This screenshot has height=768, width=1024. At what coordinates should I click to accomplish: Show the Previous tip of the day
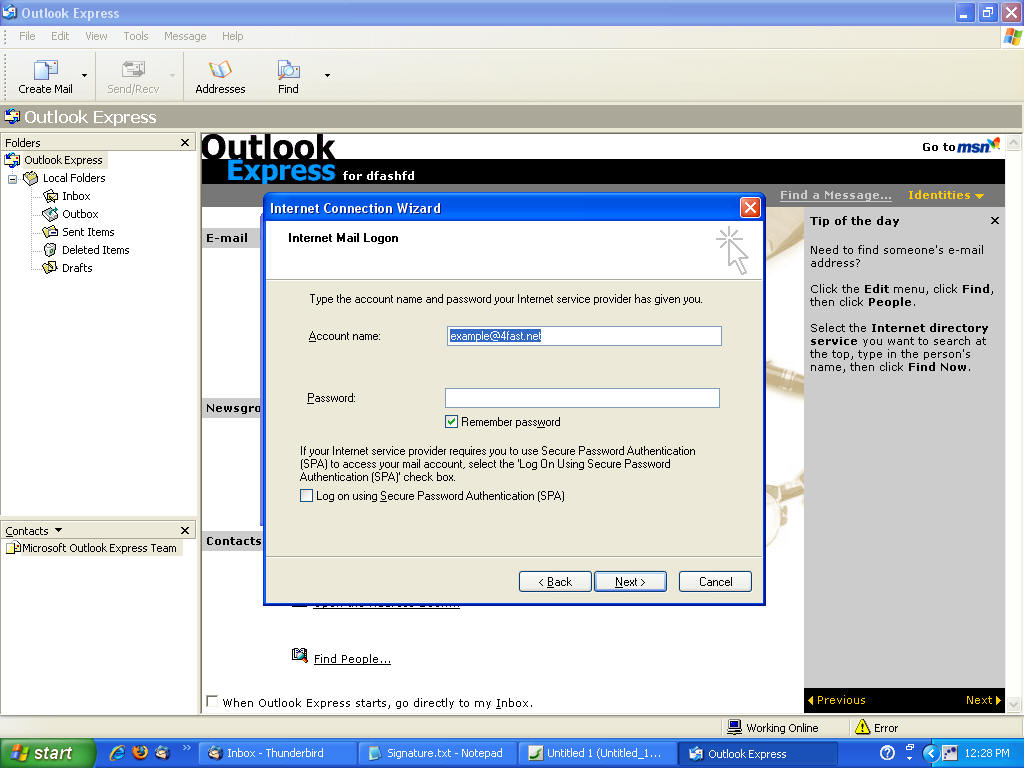pos(837,700)
